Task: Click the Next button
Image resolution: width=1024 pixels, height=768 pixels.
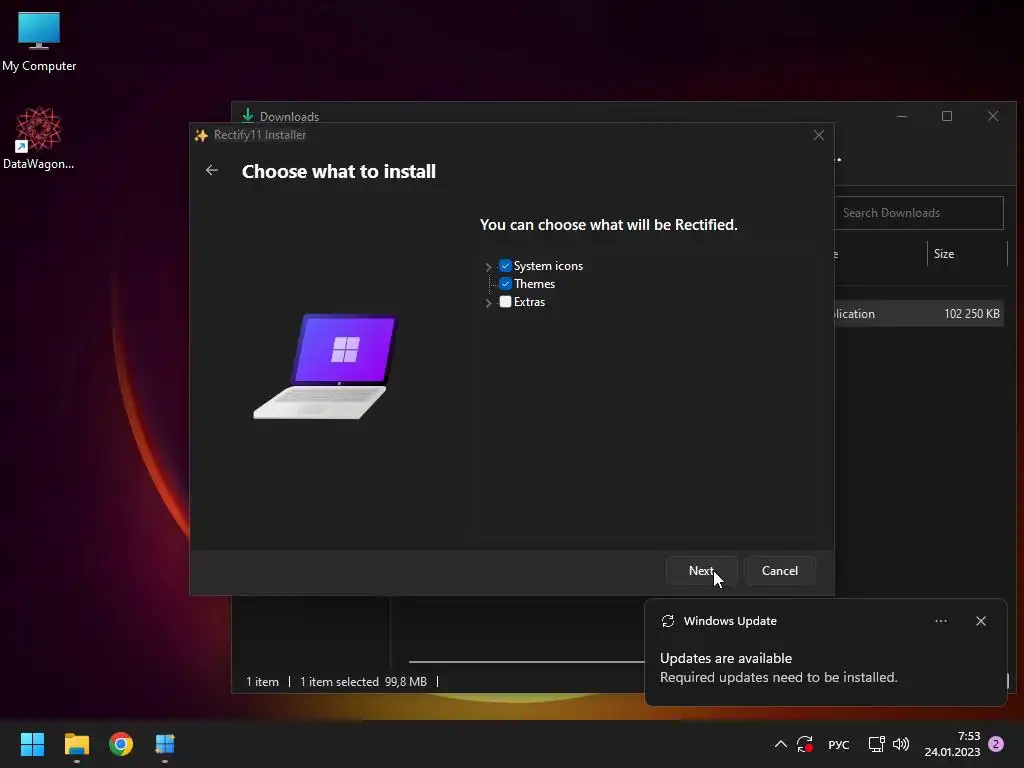Action: pyautogui.click(x=701, y=571)
